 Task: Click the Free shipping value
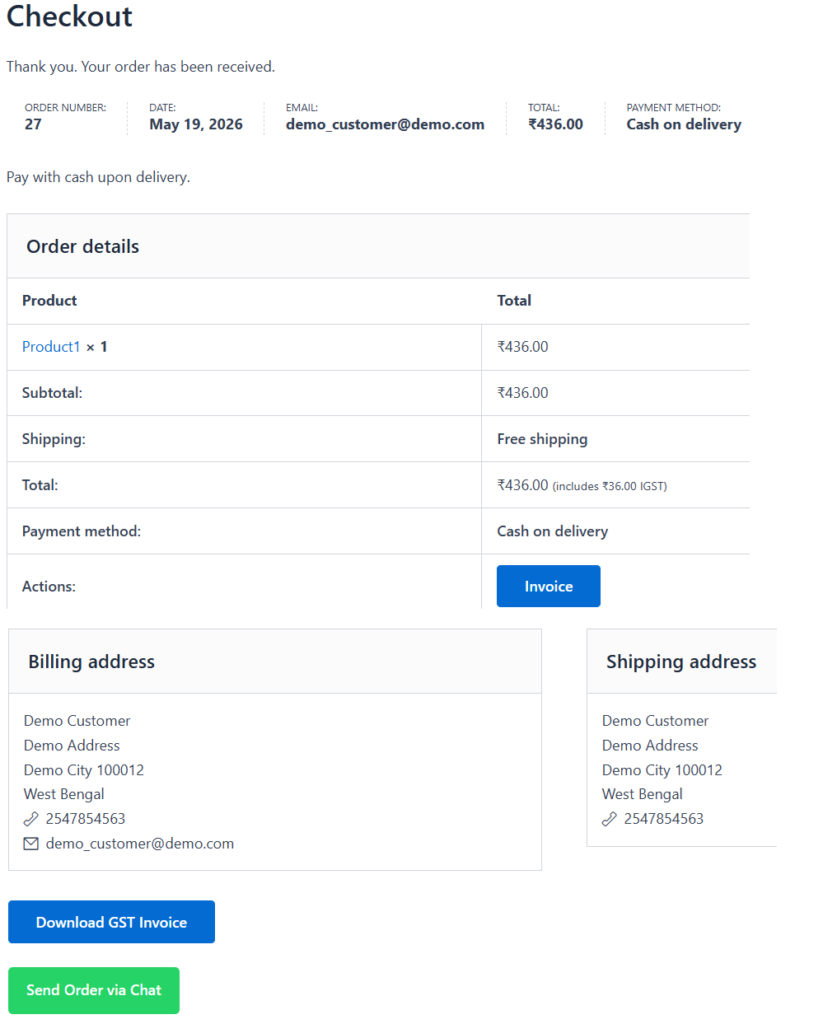click(542, 439)
